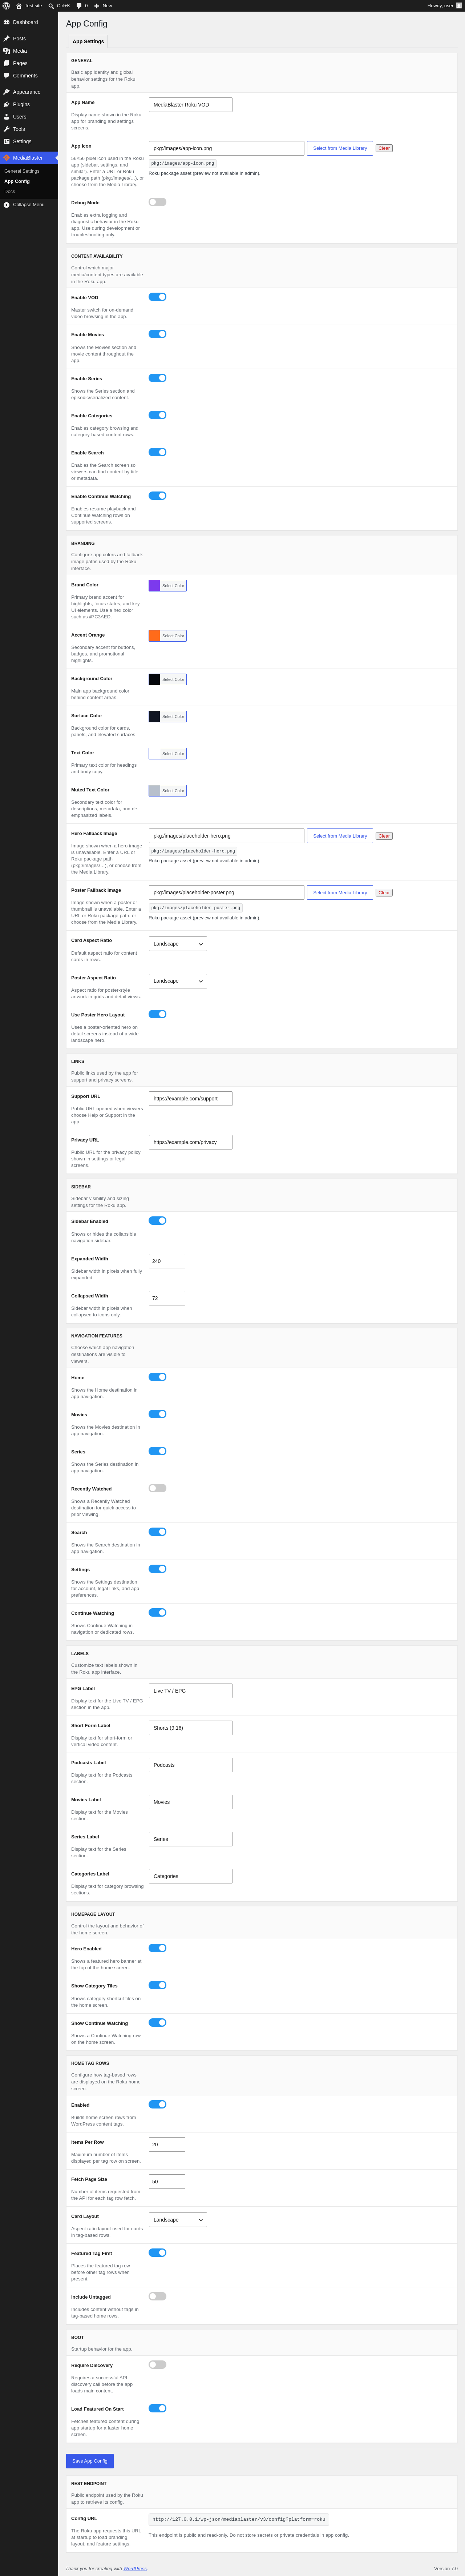Click the Collapse Menu arrow icon
Image resolution: width=465 pixels, height=2576 pixels.
click(7, 205)
